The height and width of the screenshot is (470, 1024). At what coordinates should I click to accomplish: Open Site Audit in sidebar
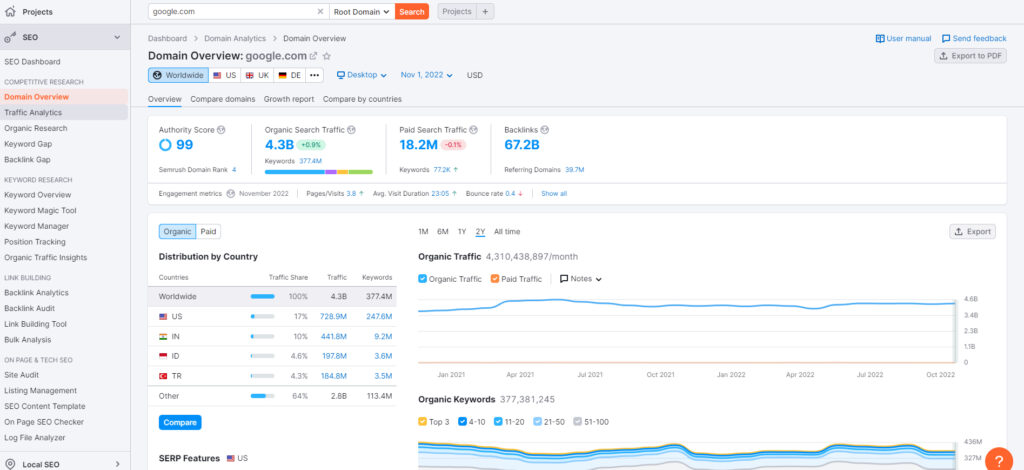point(22,375)
